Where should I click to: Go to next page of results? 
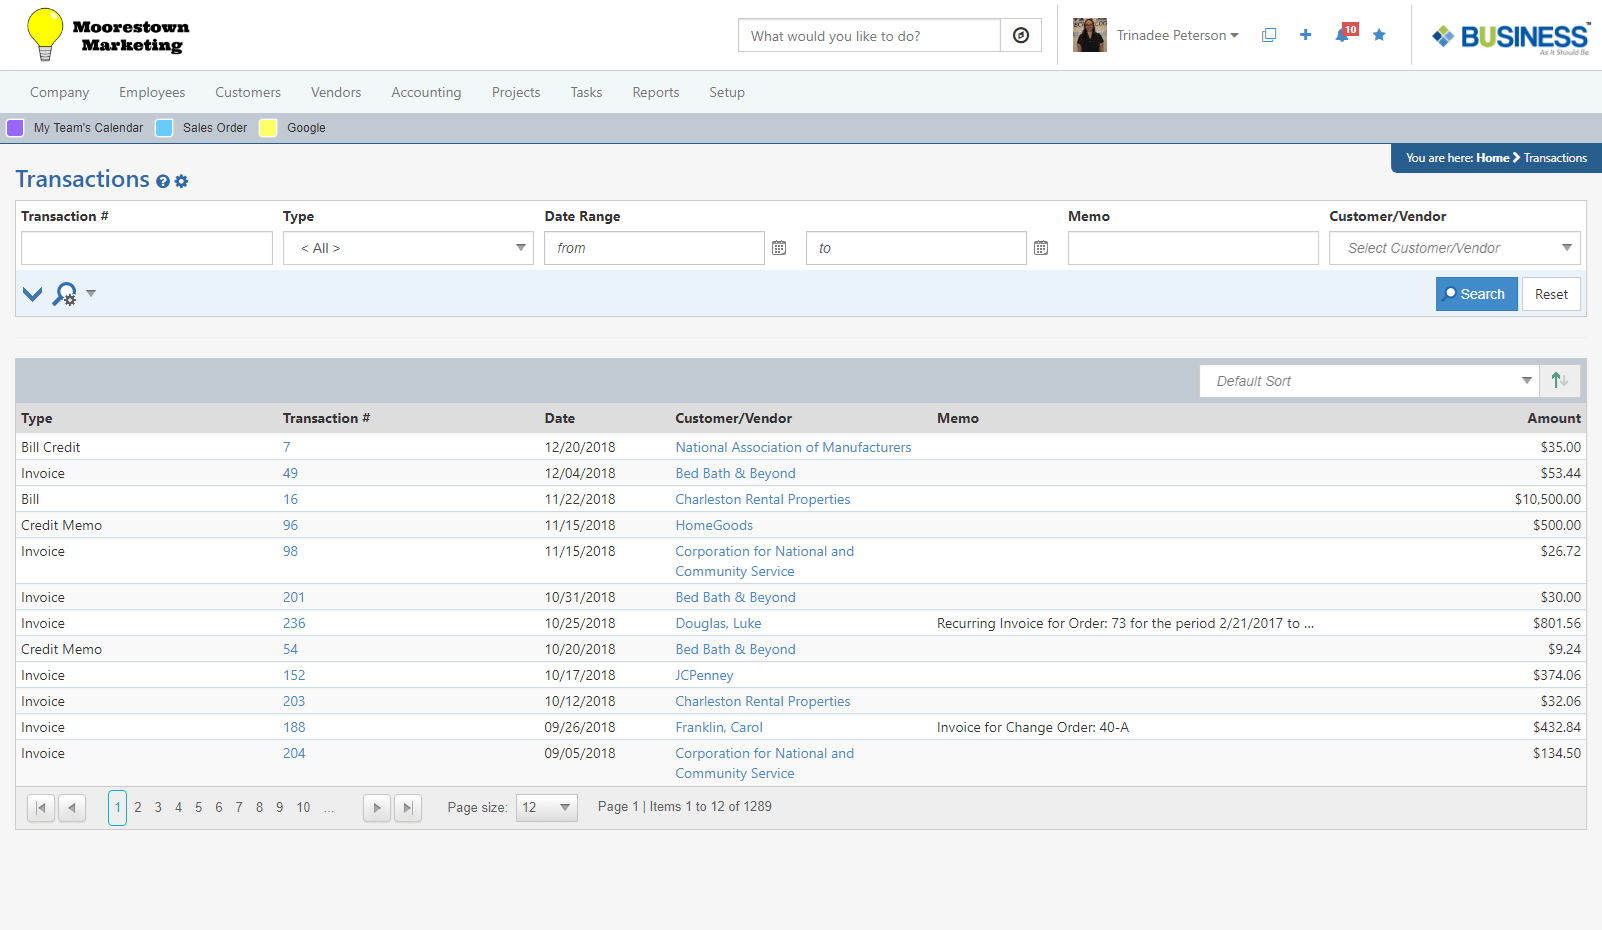[377, 808]
